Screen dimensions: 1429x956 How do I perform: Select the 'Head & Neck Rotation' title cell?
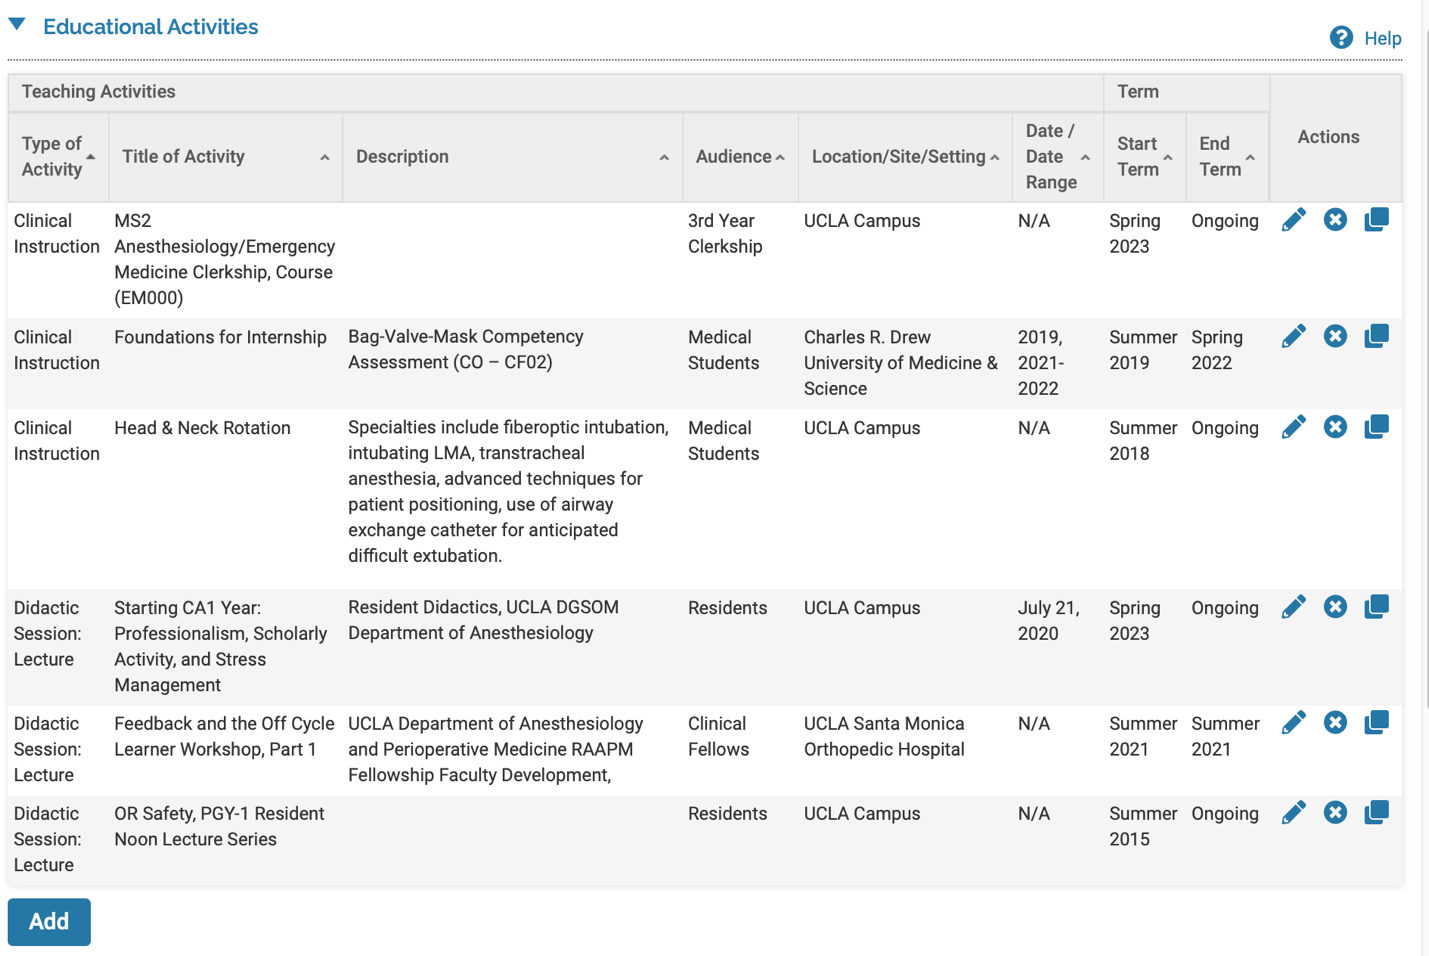(202, 428)
